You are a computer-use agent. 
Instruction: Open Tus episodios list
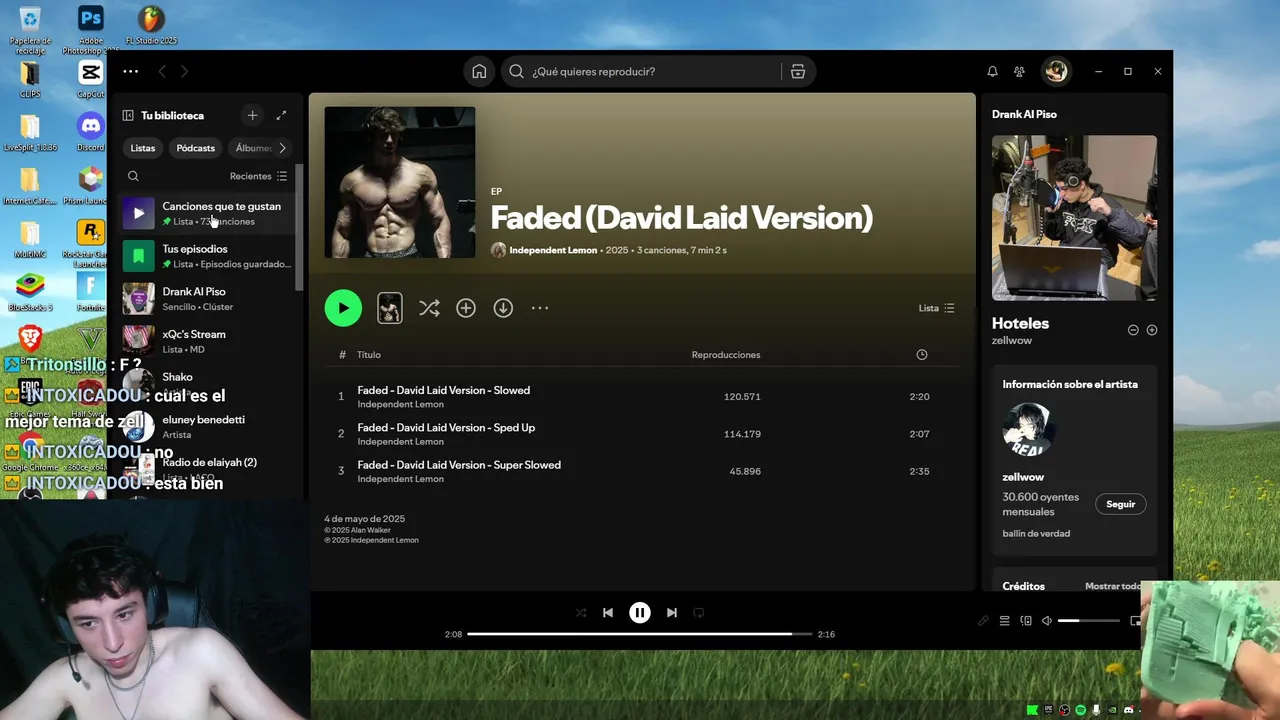(x=208, y=256)
